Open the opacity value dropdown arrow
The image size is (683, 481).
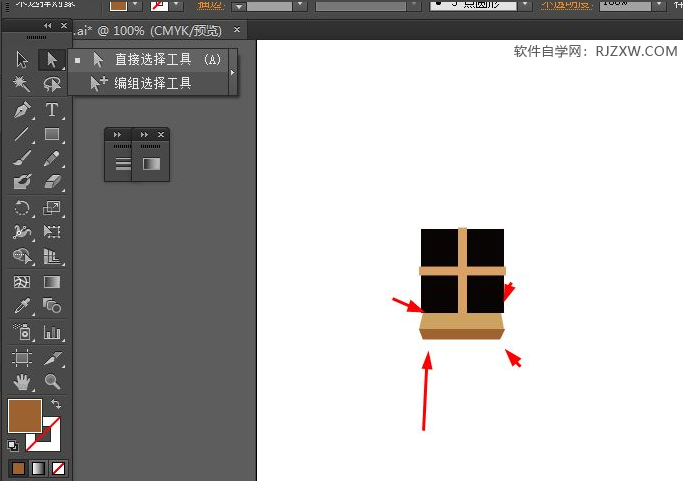(x=659, y=5)
